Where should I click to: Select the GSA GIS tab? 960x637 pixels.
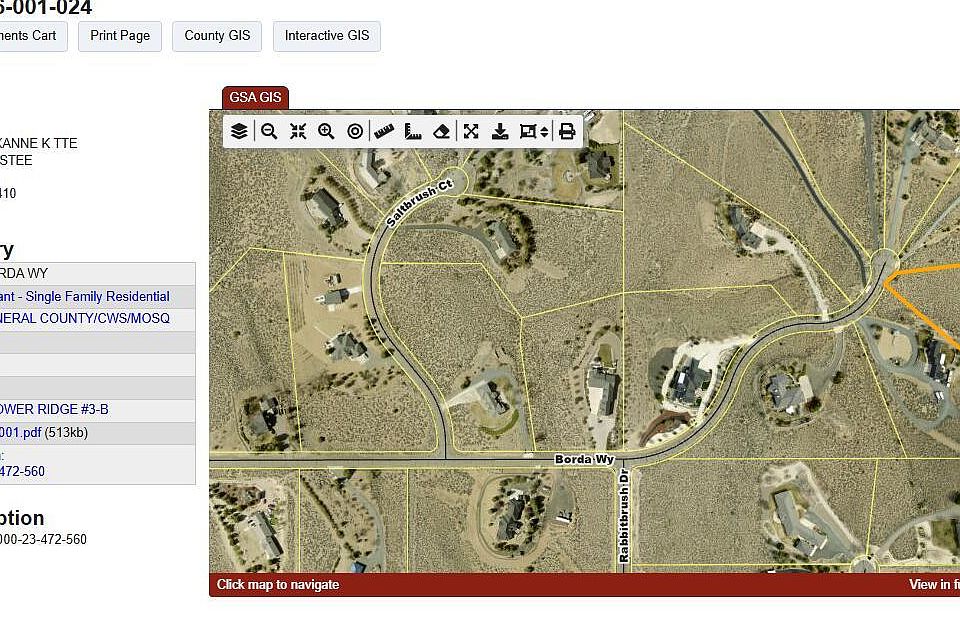click(x=255, y=97)
